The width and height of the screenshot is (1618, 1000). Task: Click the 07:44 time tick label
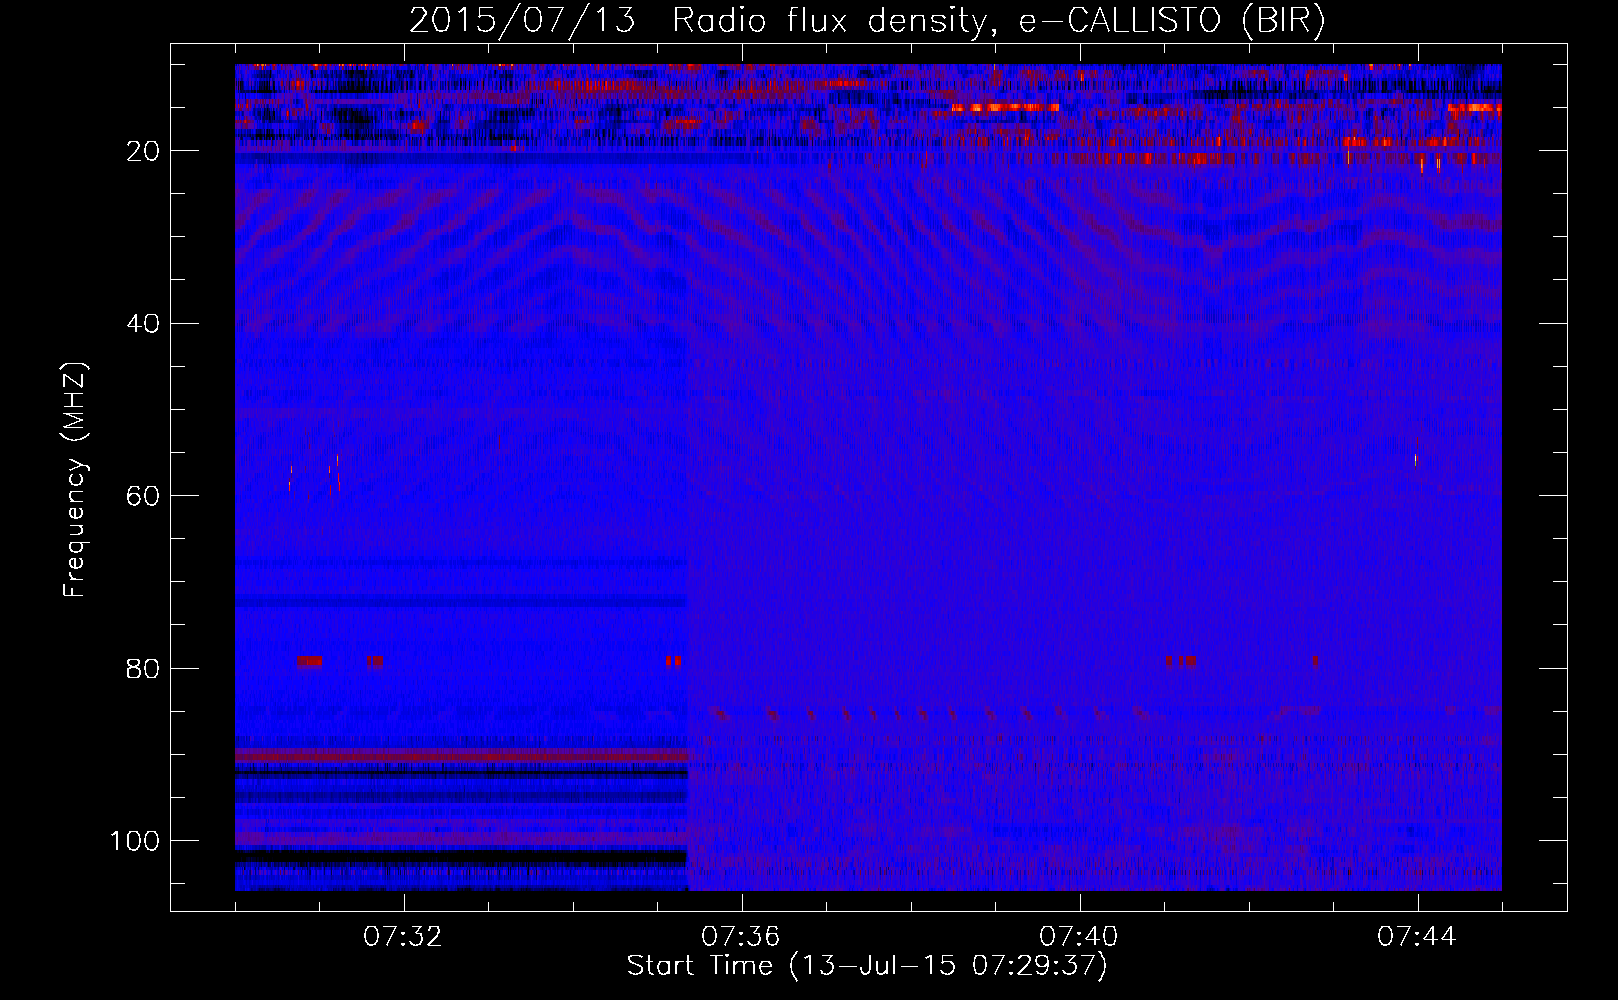1417,937
